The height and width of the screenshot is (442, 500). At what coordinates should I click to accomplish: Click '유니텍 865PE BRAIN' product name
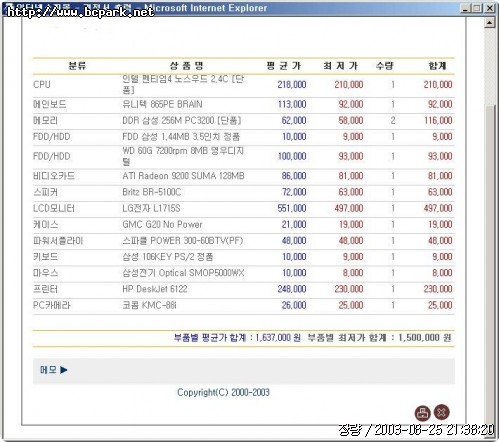(162, 104)
